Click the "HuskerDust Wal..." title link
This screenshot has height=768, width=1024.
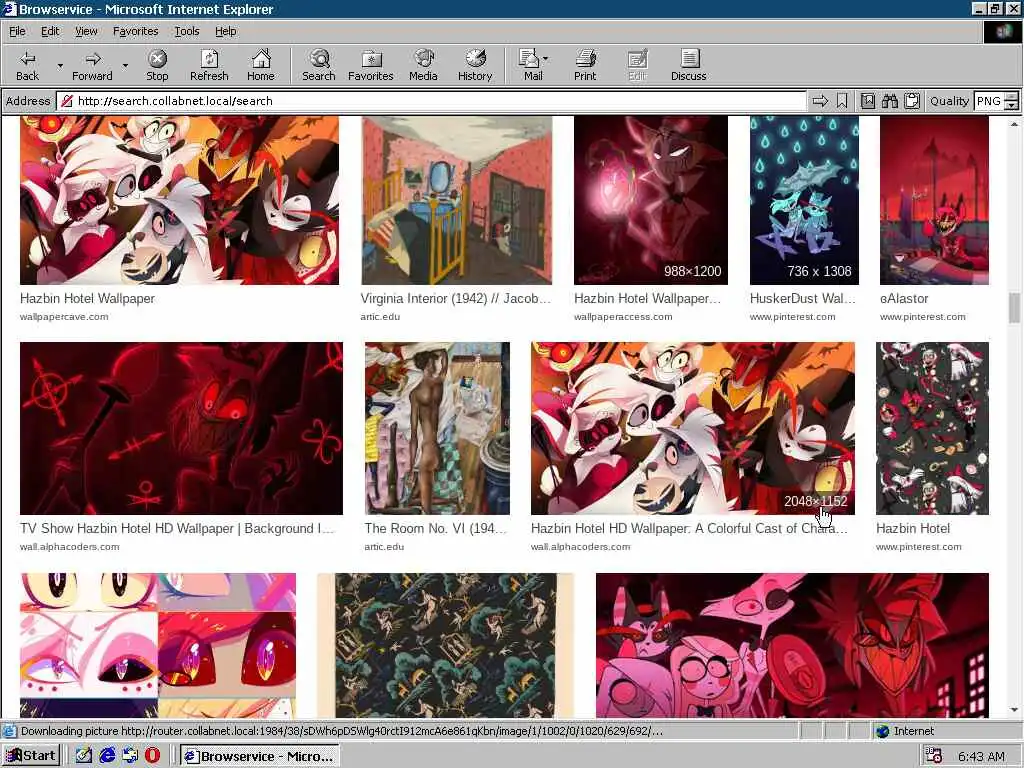click(803, 298)
